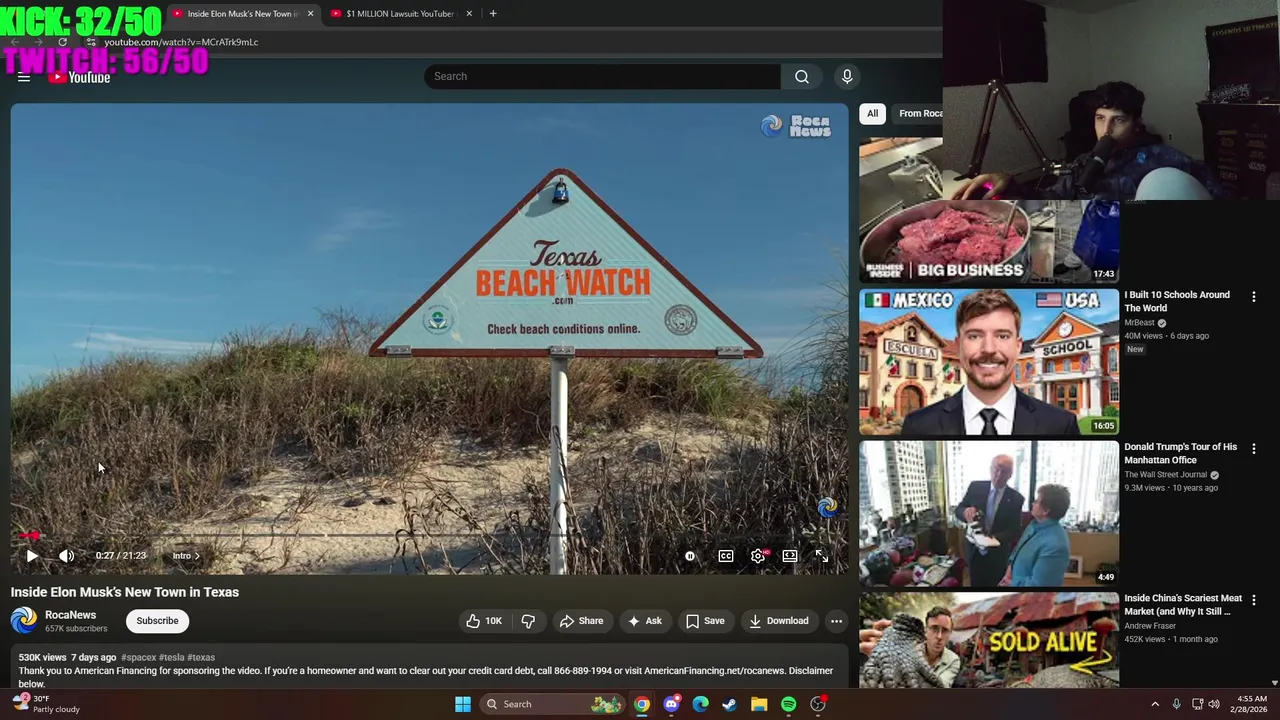Open player settings gear

click(x=758, y=556)
